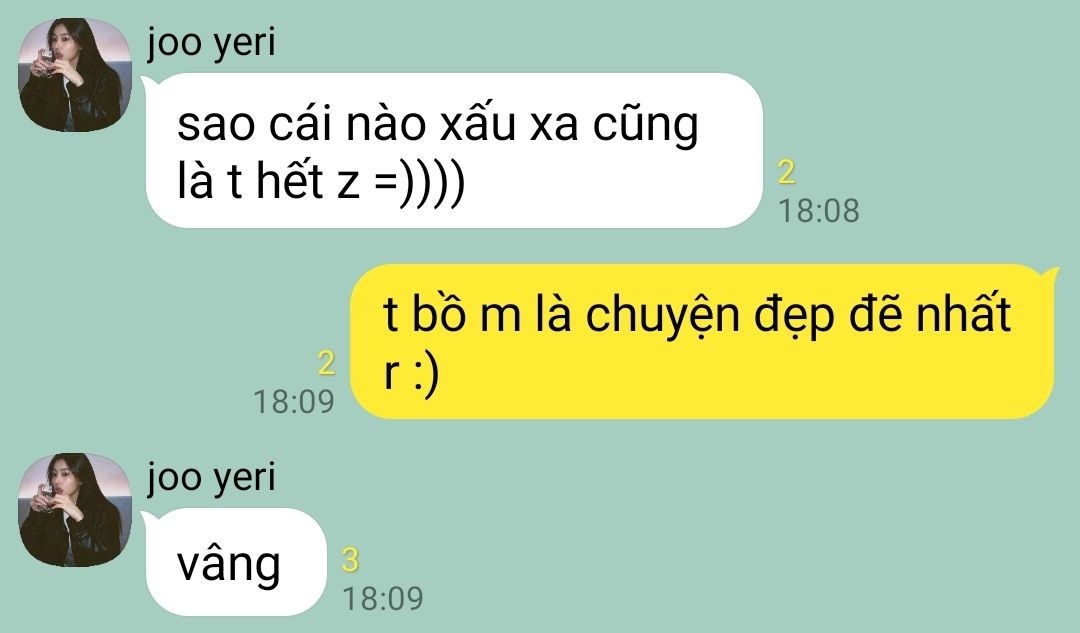Viewport: 1080px width, 633px height.
Task: Tap the 18:08 timestamp
Action: [x=819, y=211]
